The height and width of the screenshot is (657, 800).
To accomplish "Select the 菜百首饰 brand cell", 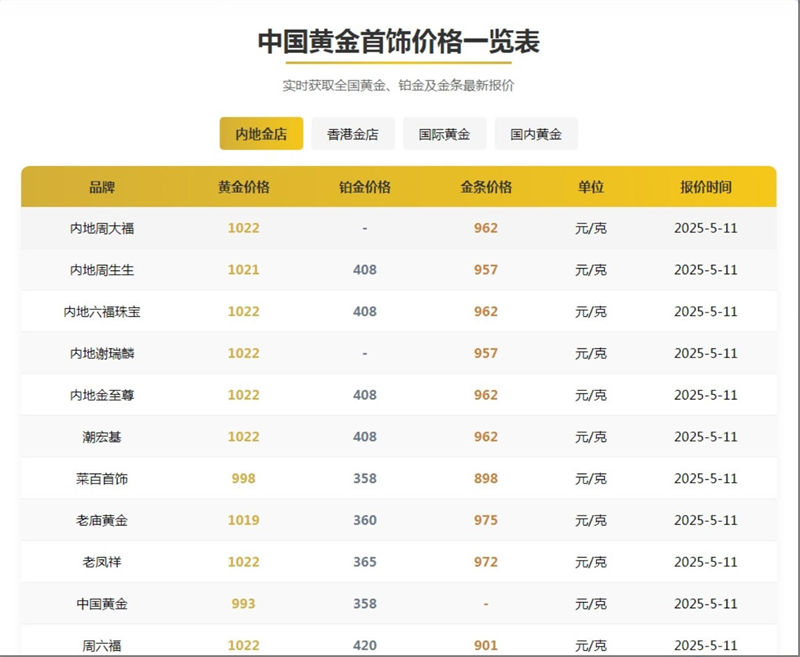I will point(102,479).
